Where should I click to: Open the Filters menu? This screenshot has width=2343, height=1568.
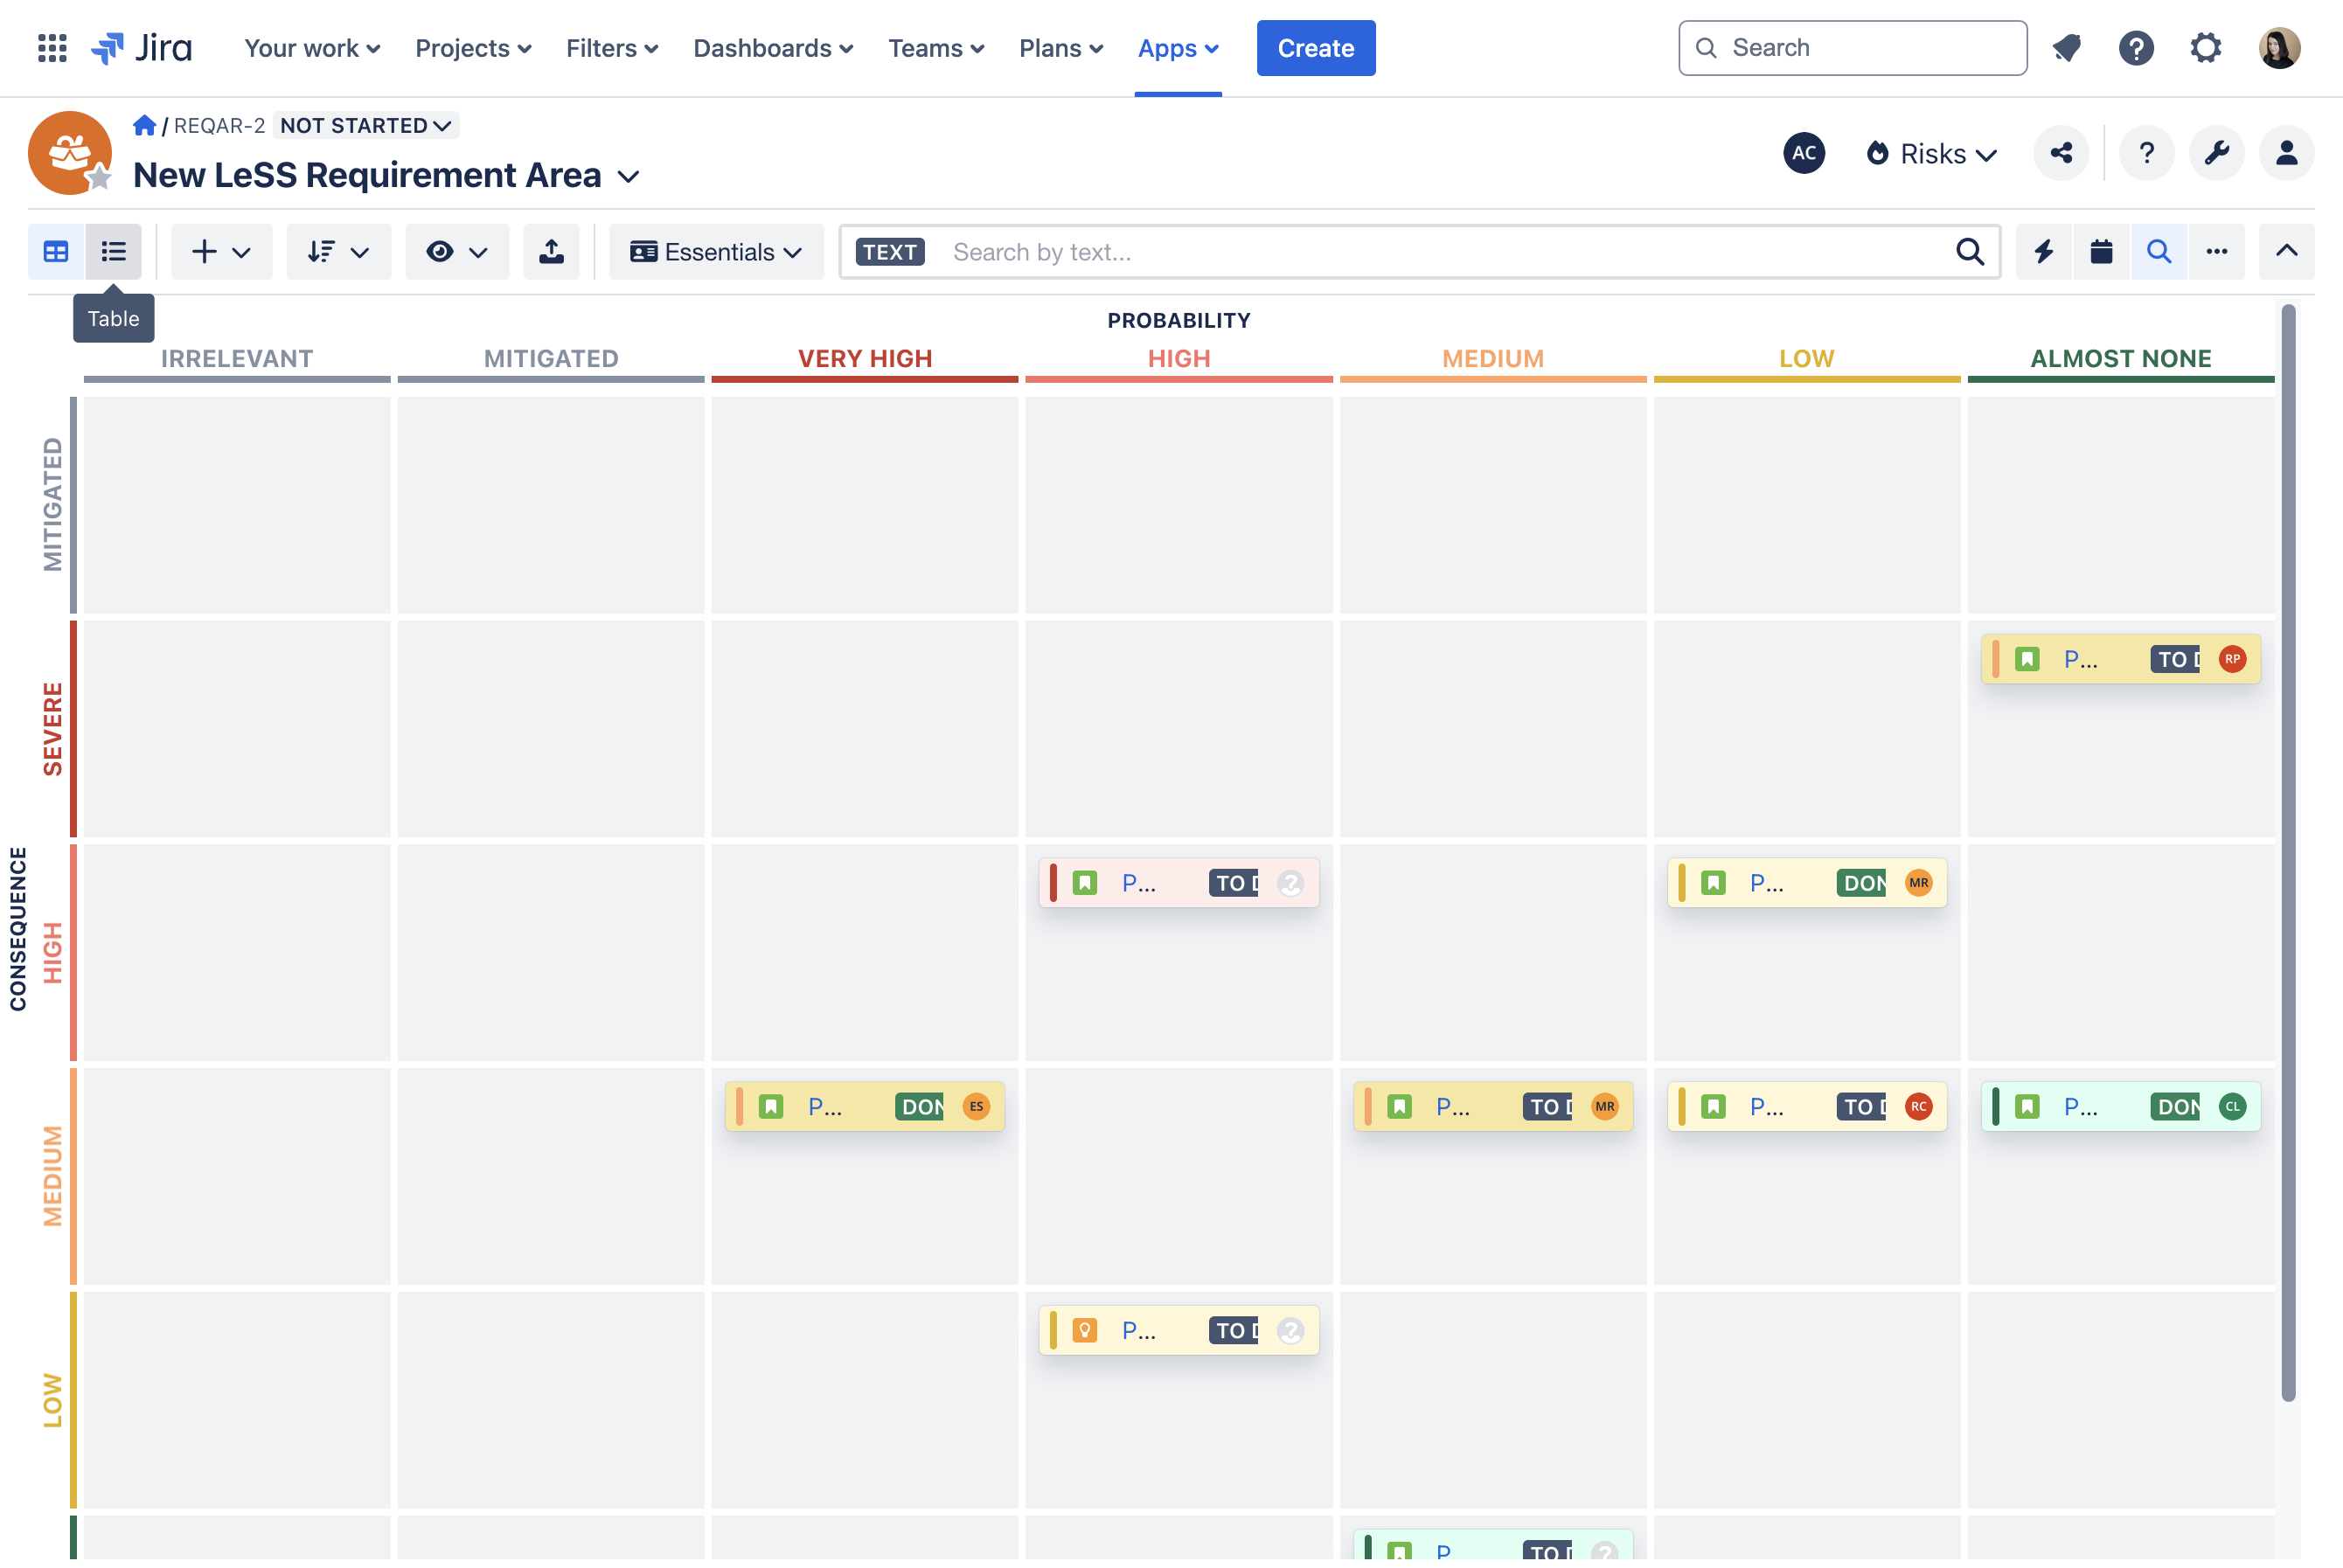[x=612, y=48]
